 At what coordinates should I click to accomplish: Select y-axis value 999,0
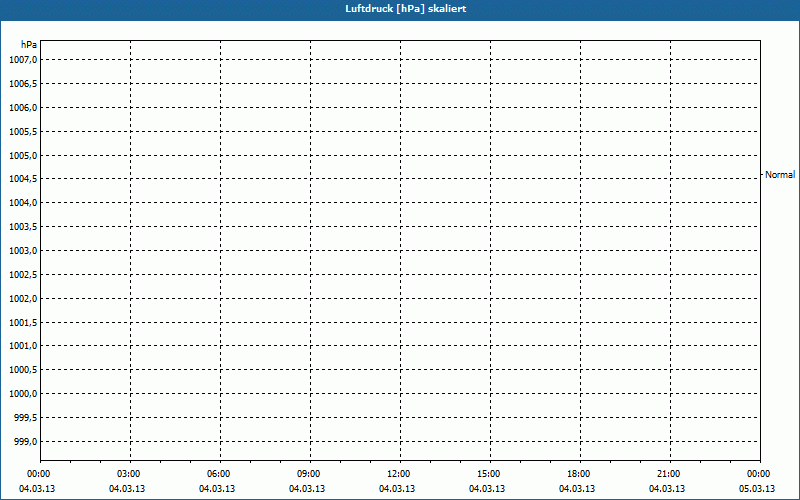(x=26, y=441)
